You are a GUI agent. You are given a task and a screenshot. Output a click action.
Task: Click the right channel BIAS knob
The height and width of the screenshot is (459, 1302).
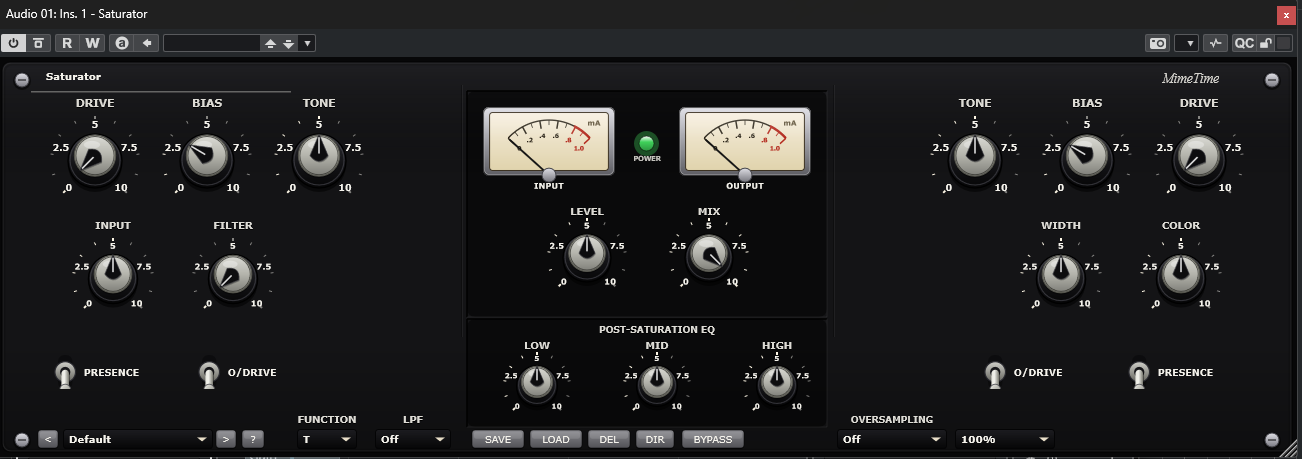tap(1086, 156)
